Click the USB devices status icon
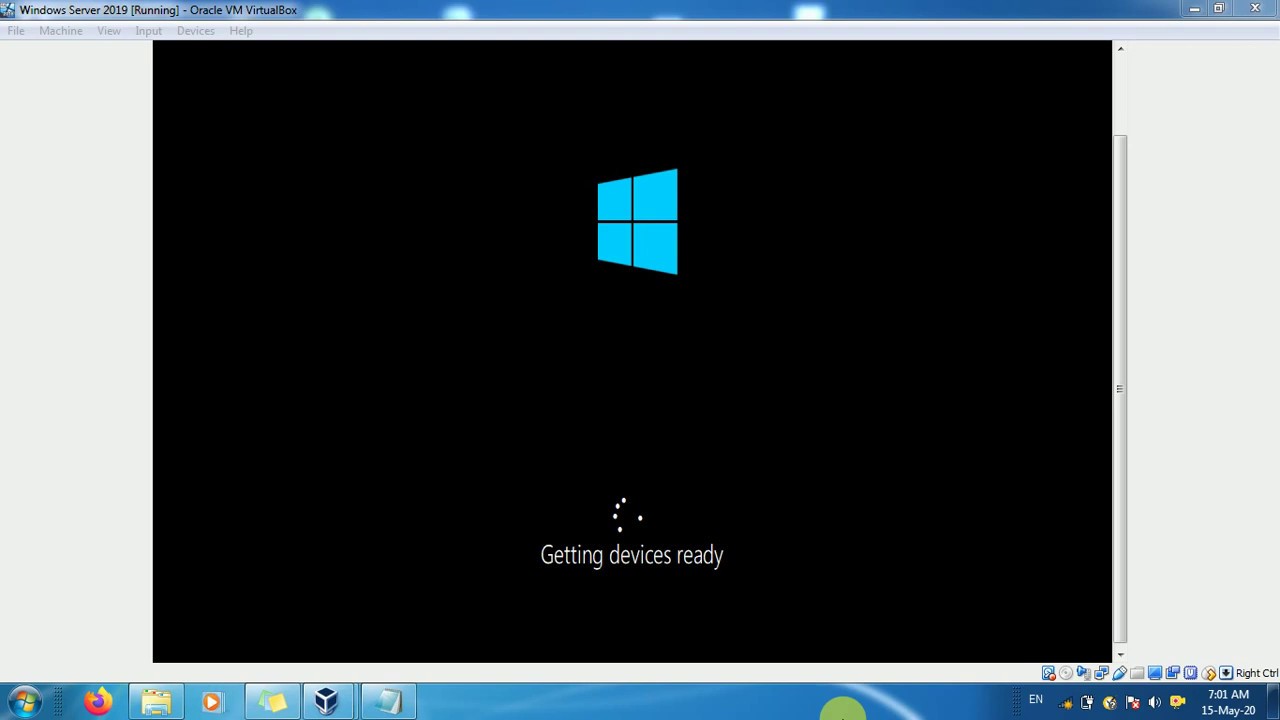1280x720 pixels. [1120, 673]
